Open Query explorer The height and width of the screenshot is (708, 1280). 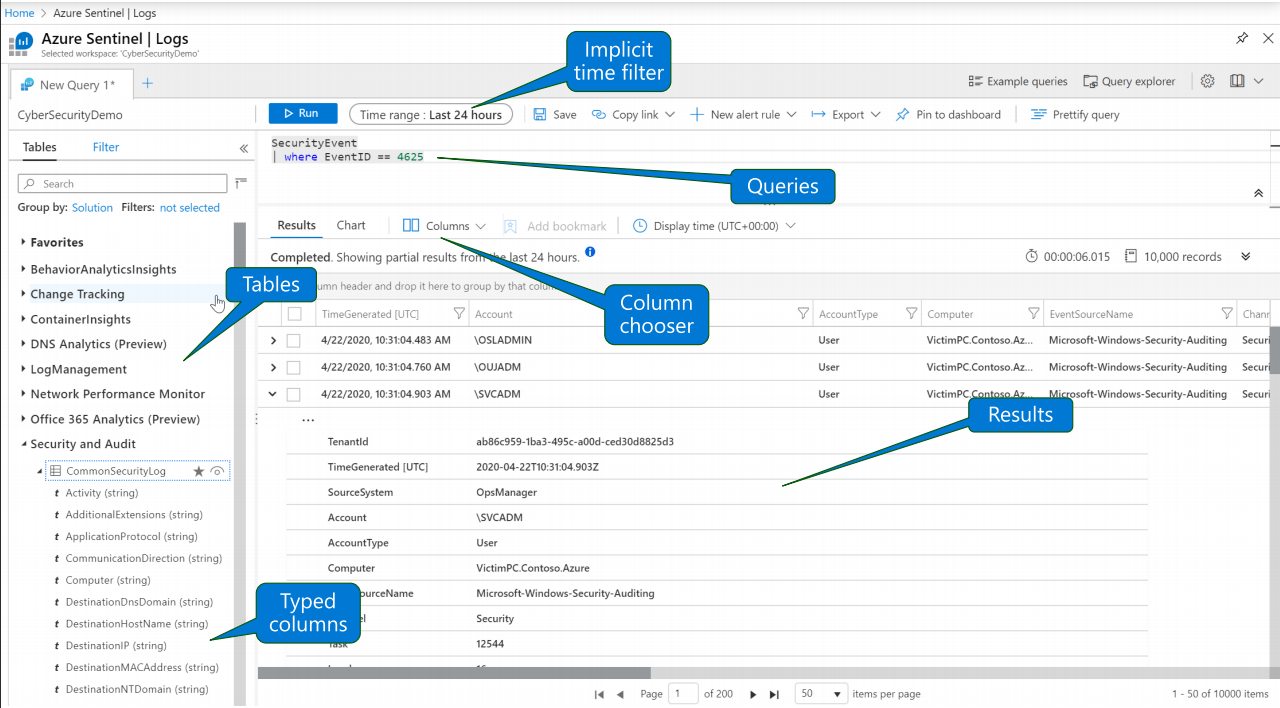point(1129,82)
